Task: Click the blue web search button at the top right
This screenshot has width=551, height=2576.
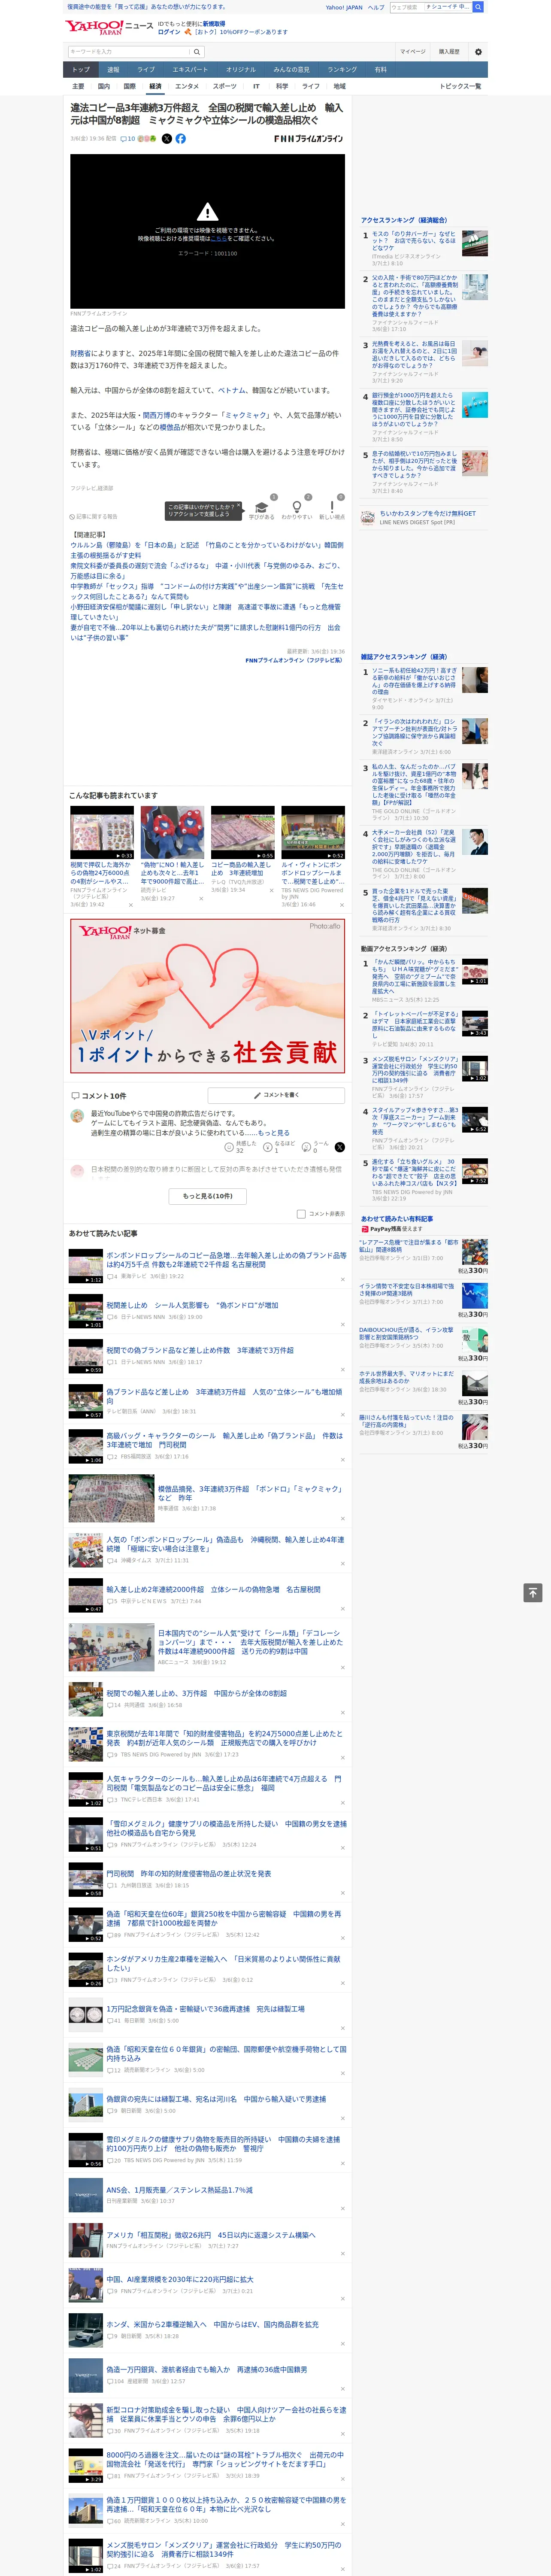Action: (x=478, y=7)
